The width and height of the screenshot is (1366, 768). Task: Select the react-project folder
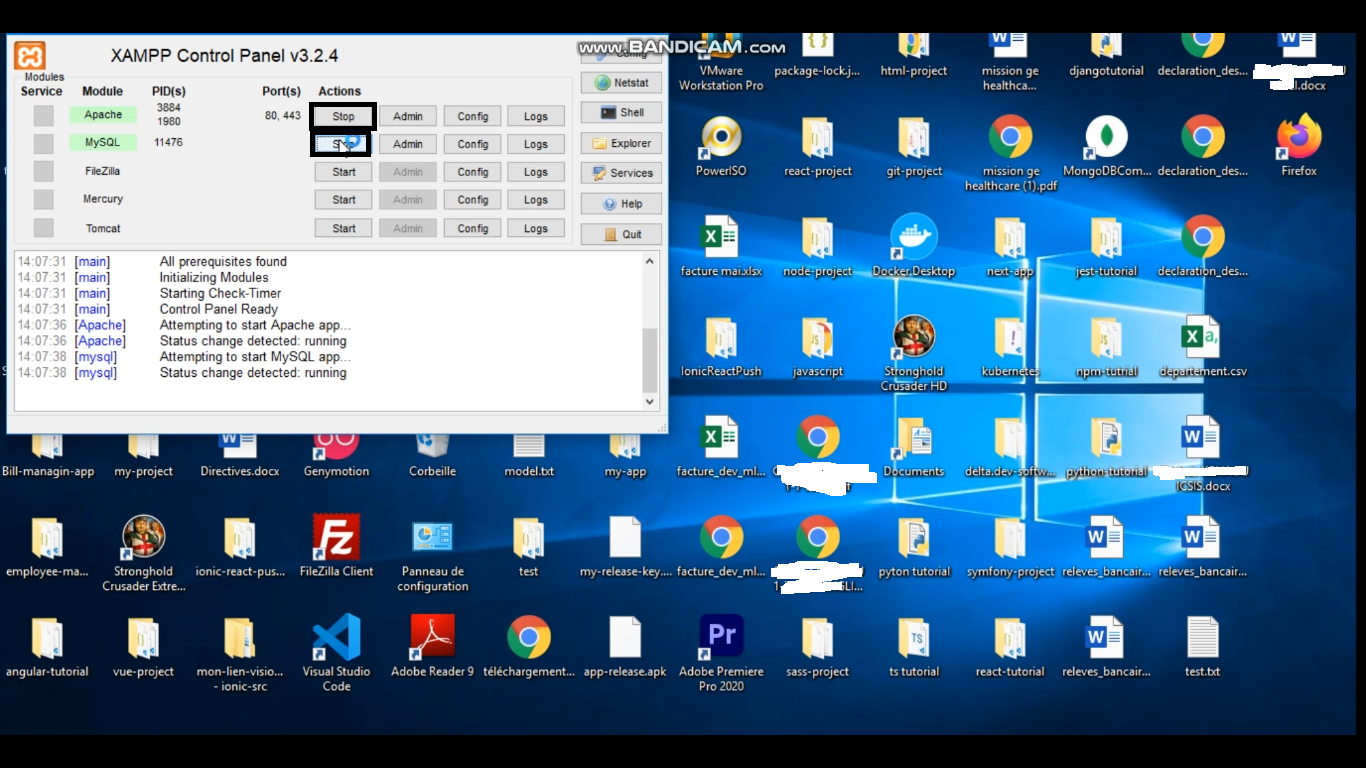(x=818, y=147)
